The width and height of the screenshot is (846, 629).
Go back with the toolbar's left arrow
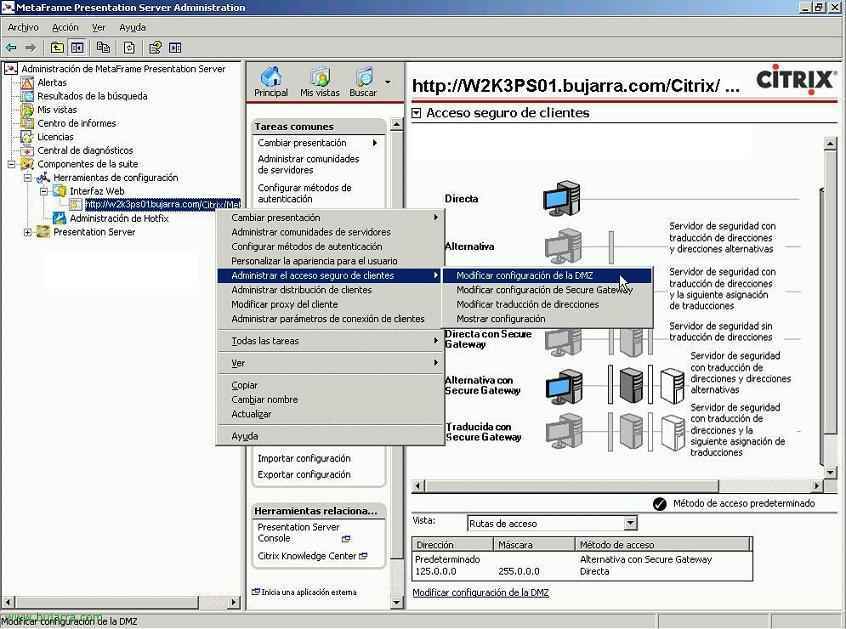(11, 48)
